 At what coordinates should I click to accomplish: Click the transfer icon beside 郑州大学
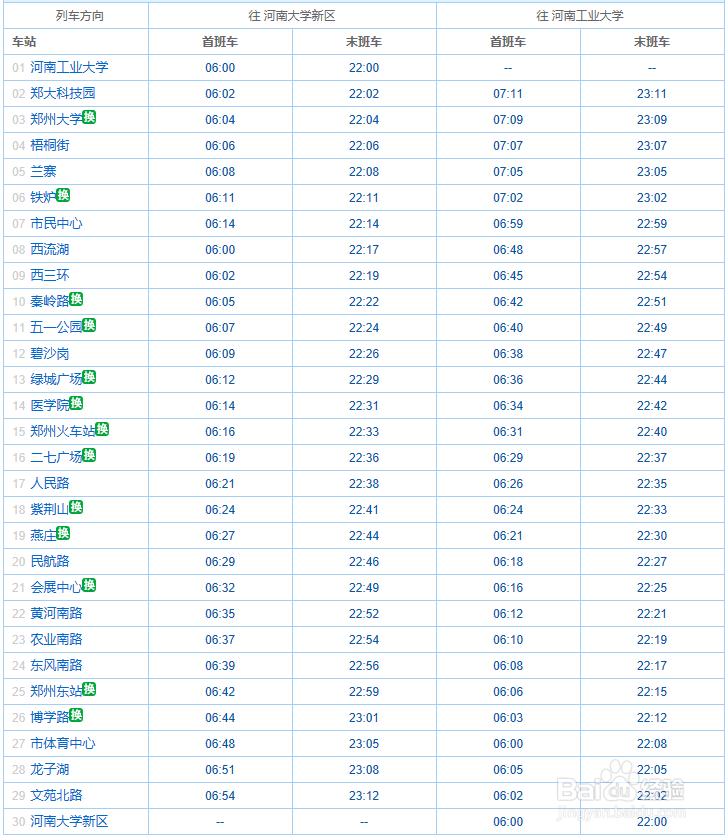(89, 117)
